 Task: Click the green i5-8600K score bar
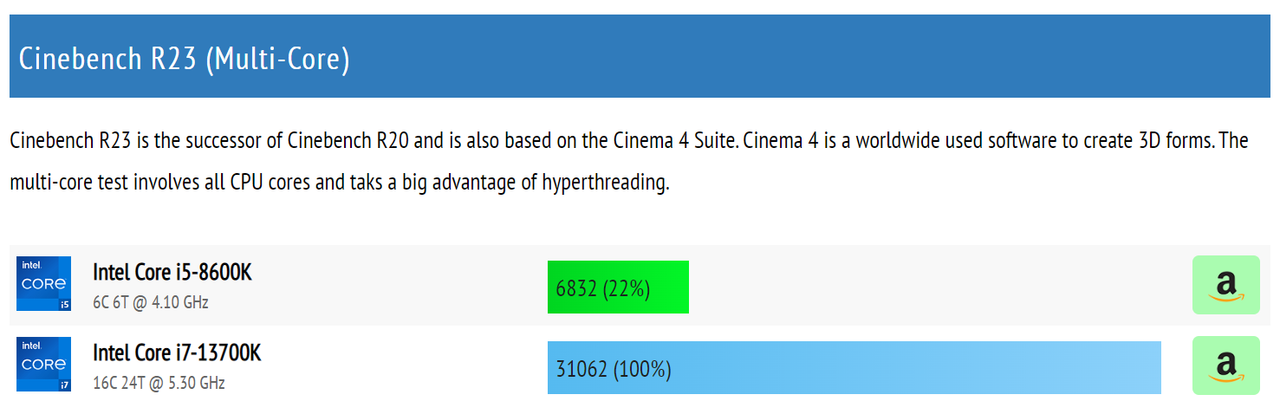tap(618, 287)
